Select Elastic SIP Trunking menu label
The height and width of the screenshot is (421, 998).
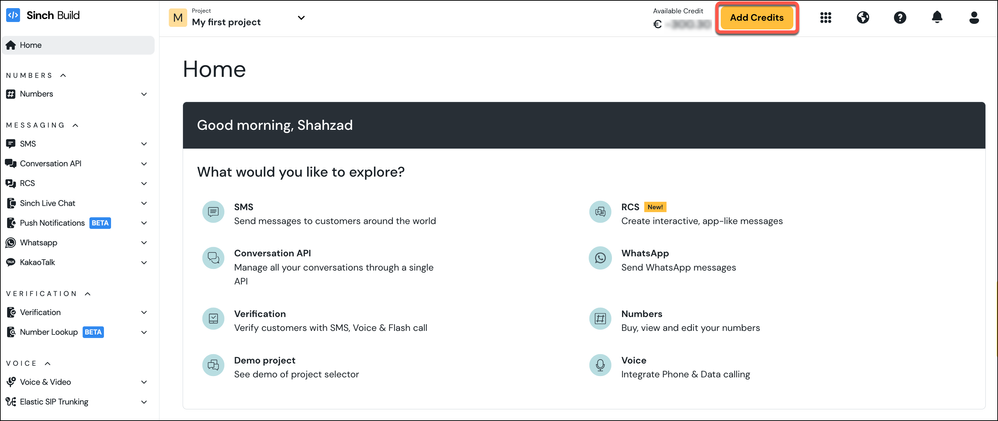[x=54, y=402]
